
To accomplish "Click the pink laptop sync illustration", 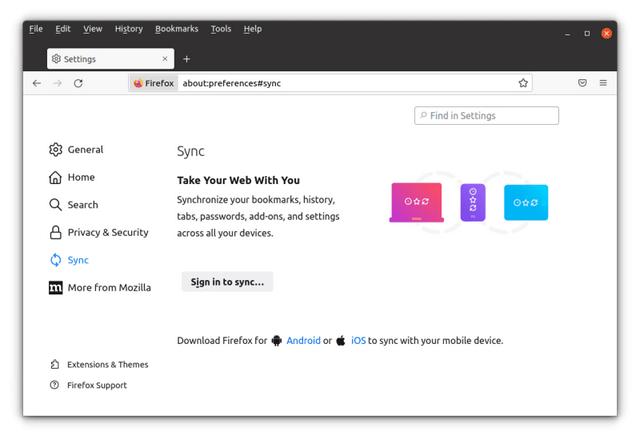I will [416, 202].
